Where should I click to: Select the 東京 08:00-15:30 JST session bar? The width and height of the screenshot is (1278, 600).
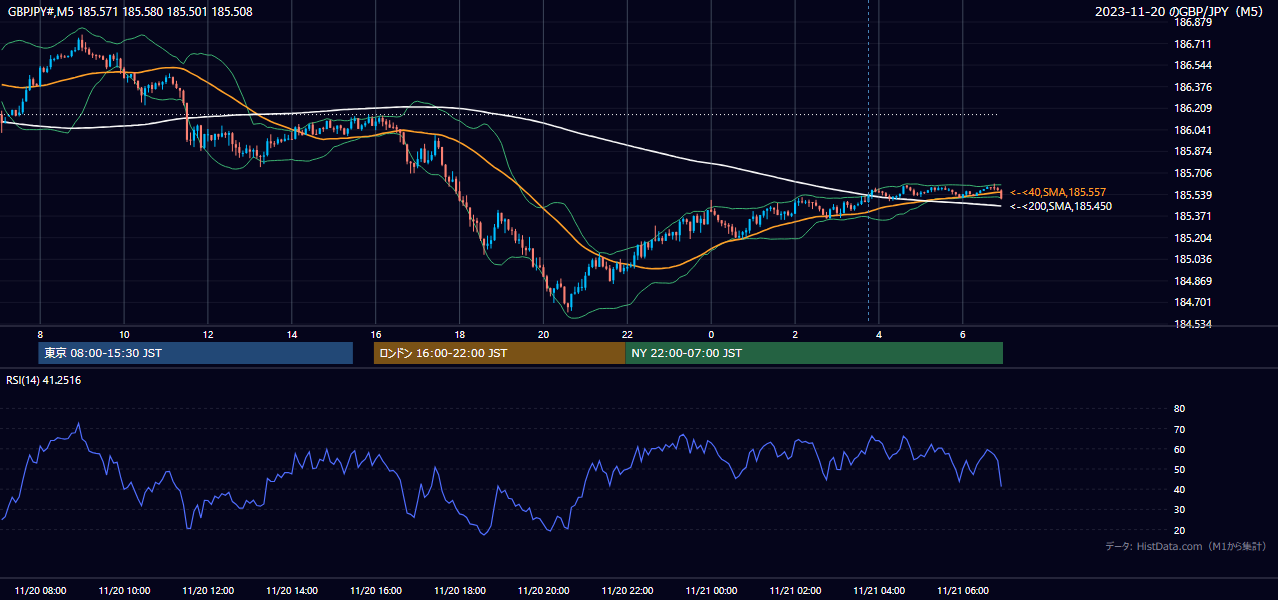(196, 353)
